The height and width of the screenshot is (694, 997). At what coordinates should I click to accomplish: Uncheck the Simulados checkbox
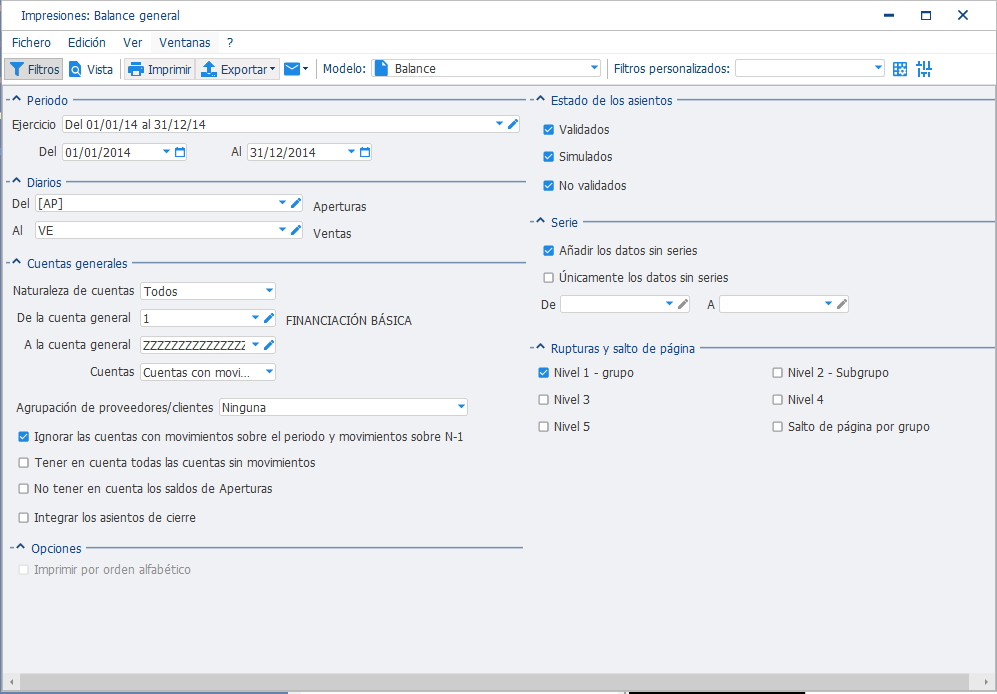549,156
